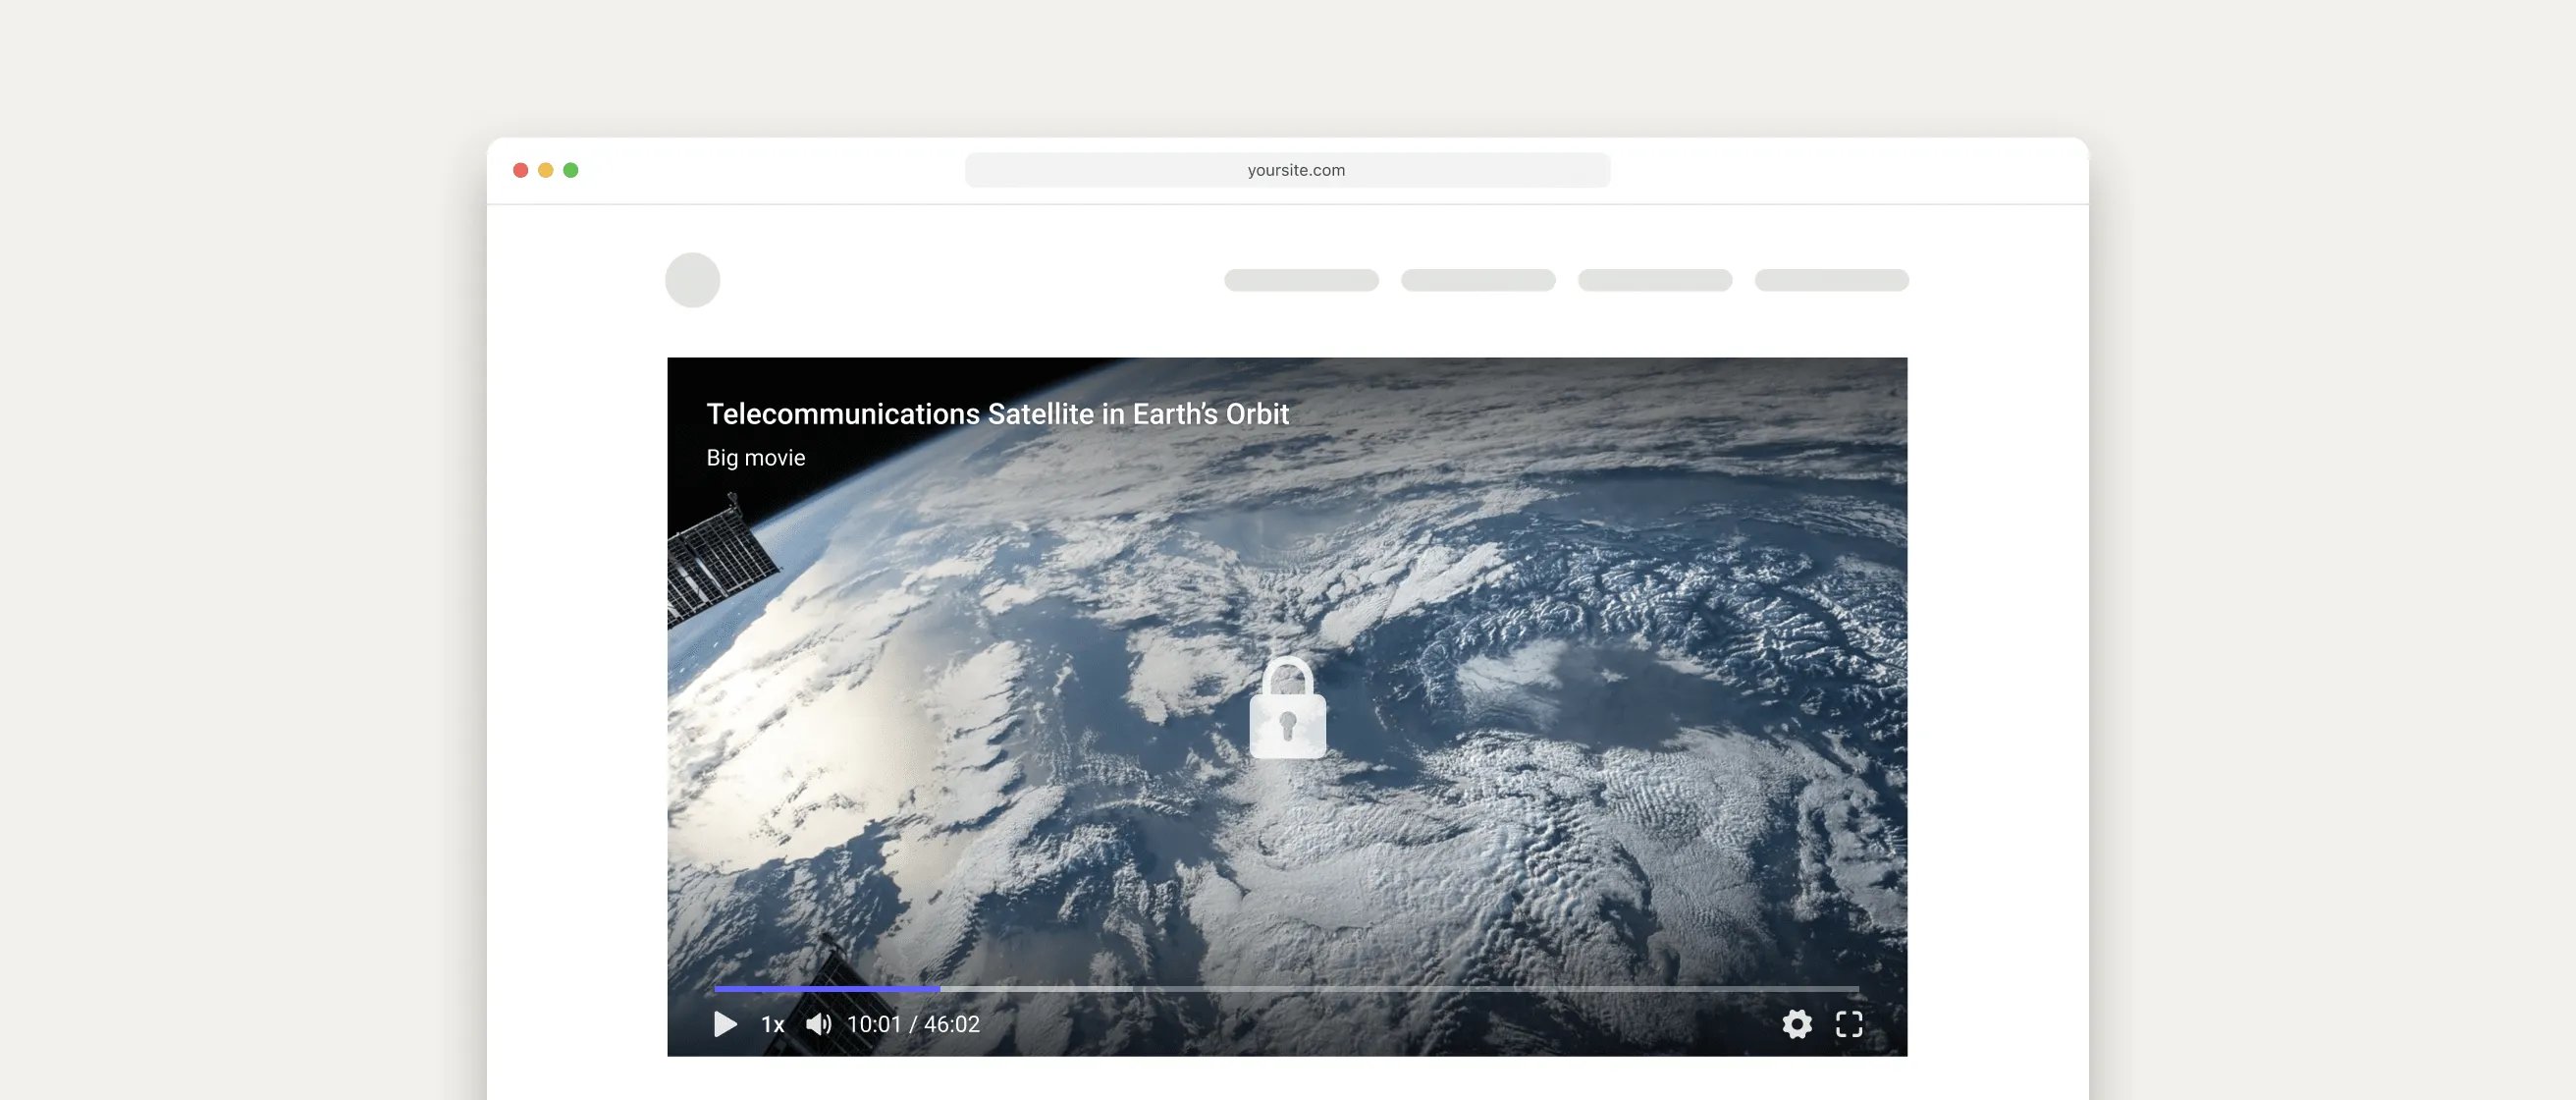Viewport: 2576px width, 1100px height.
Task: Enter fullscreen mode
Action: pyautogui.click(x=1848, y=1024)
